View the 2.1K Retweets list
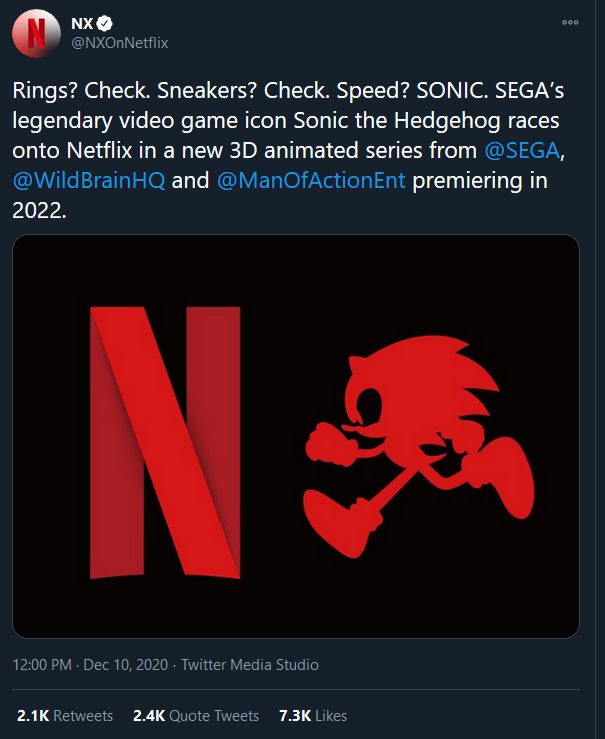The height and width of the screenshot is (739, 605). click(65, 716)
